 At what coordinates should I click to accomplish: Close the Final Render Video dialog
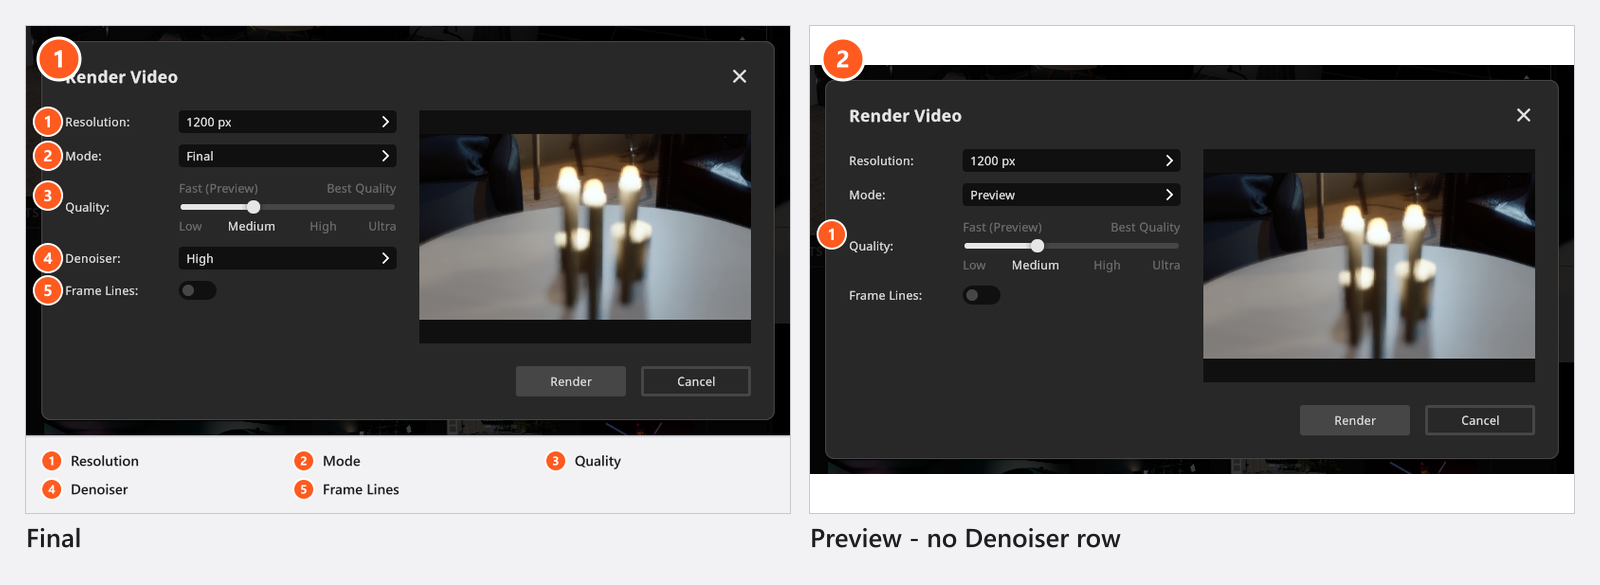pyautogui.click(x=739, y=77)
